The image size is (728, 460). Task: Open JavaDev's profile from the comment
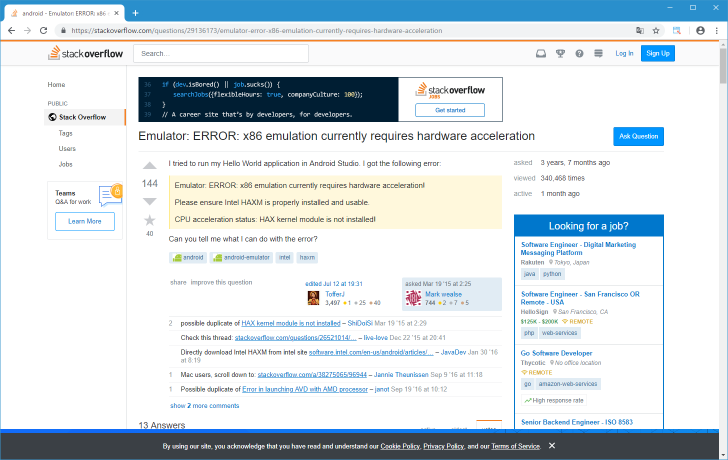[453, 352]
